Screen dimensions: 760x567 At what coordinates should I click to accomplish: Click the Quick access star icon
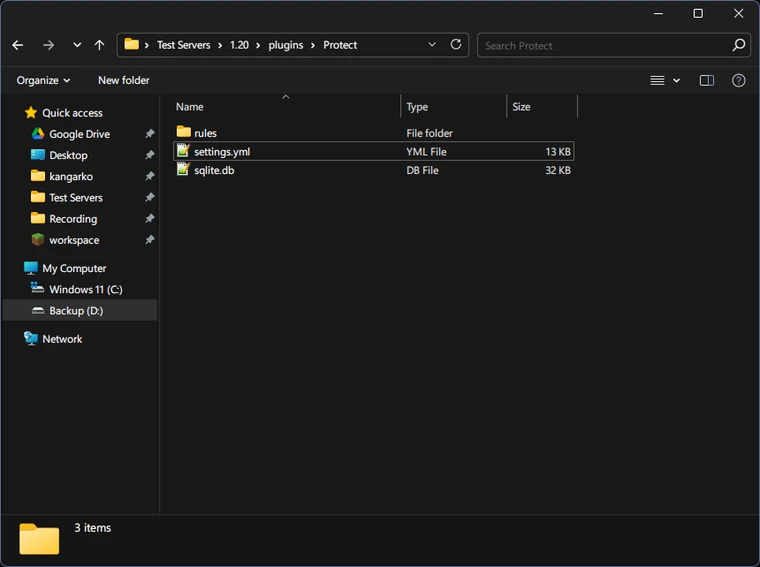(31, 112)
